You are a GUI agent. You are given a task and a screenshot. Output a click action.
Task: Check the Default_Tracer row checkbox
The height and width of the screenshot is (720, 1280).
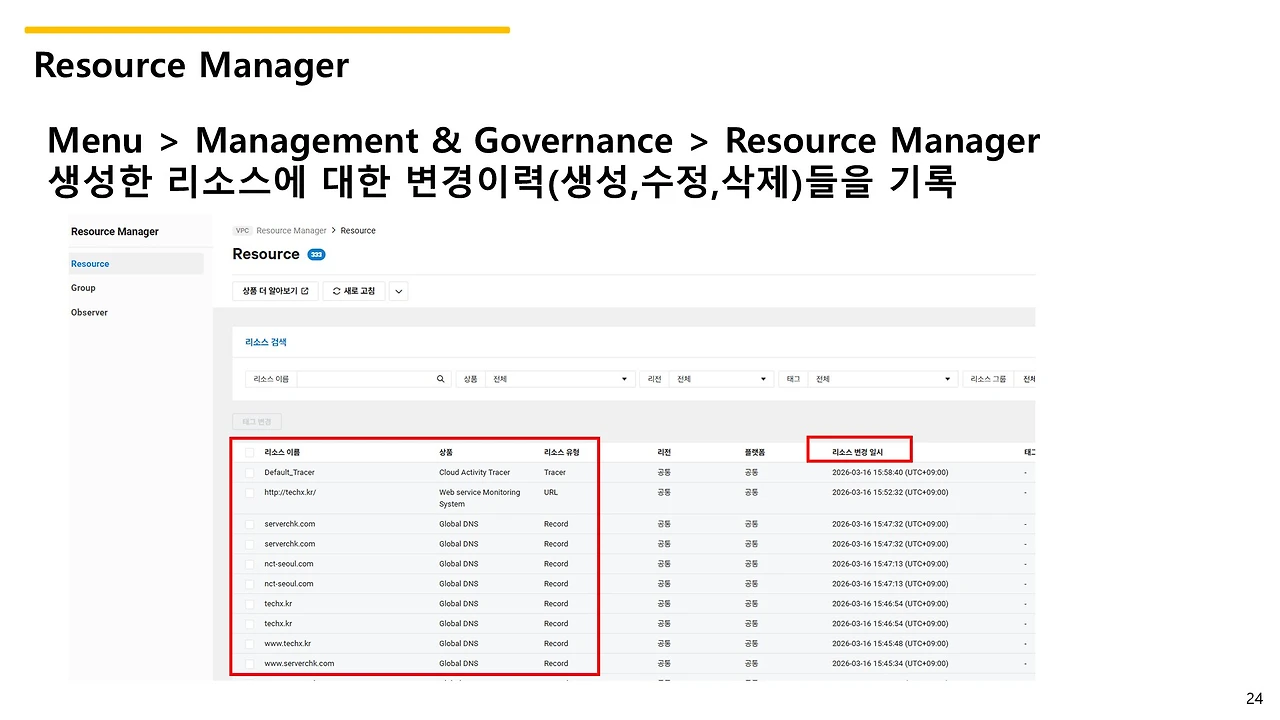[x=249, y=473]
